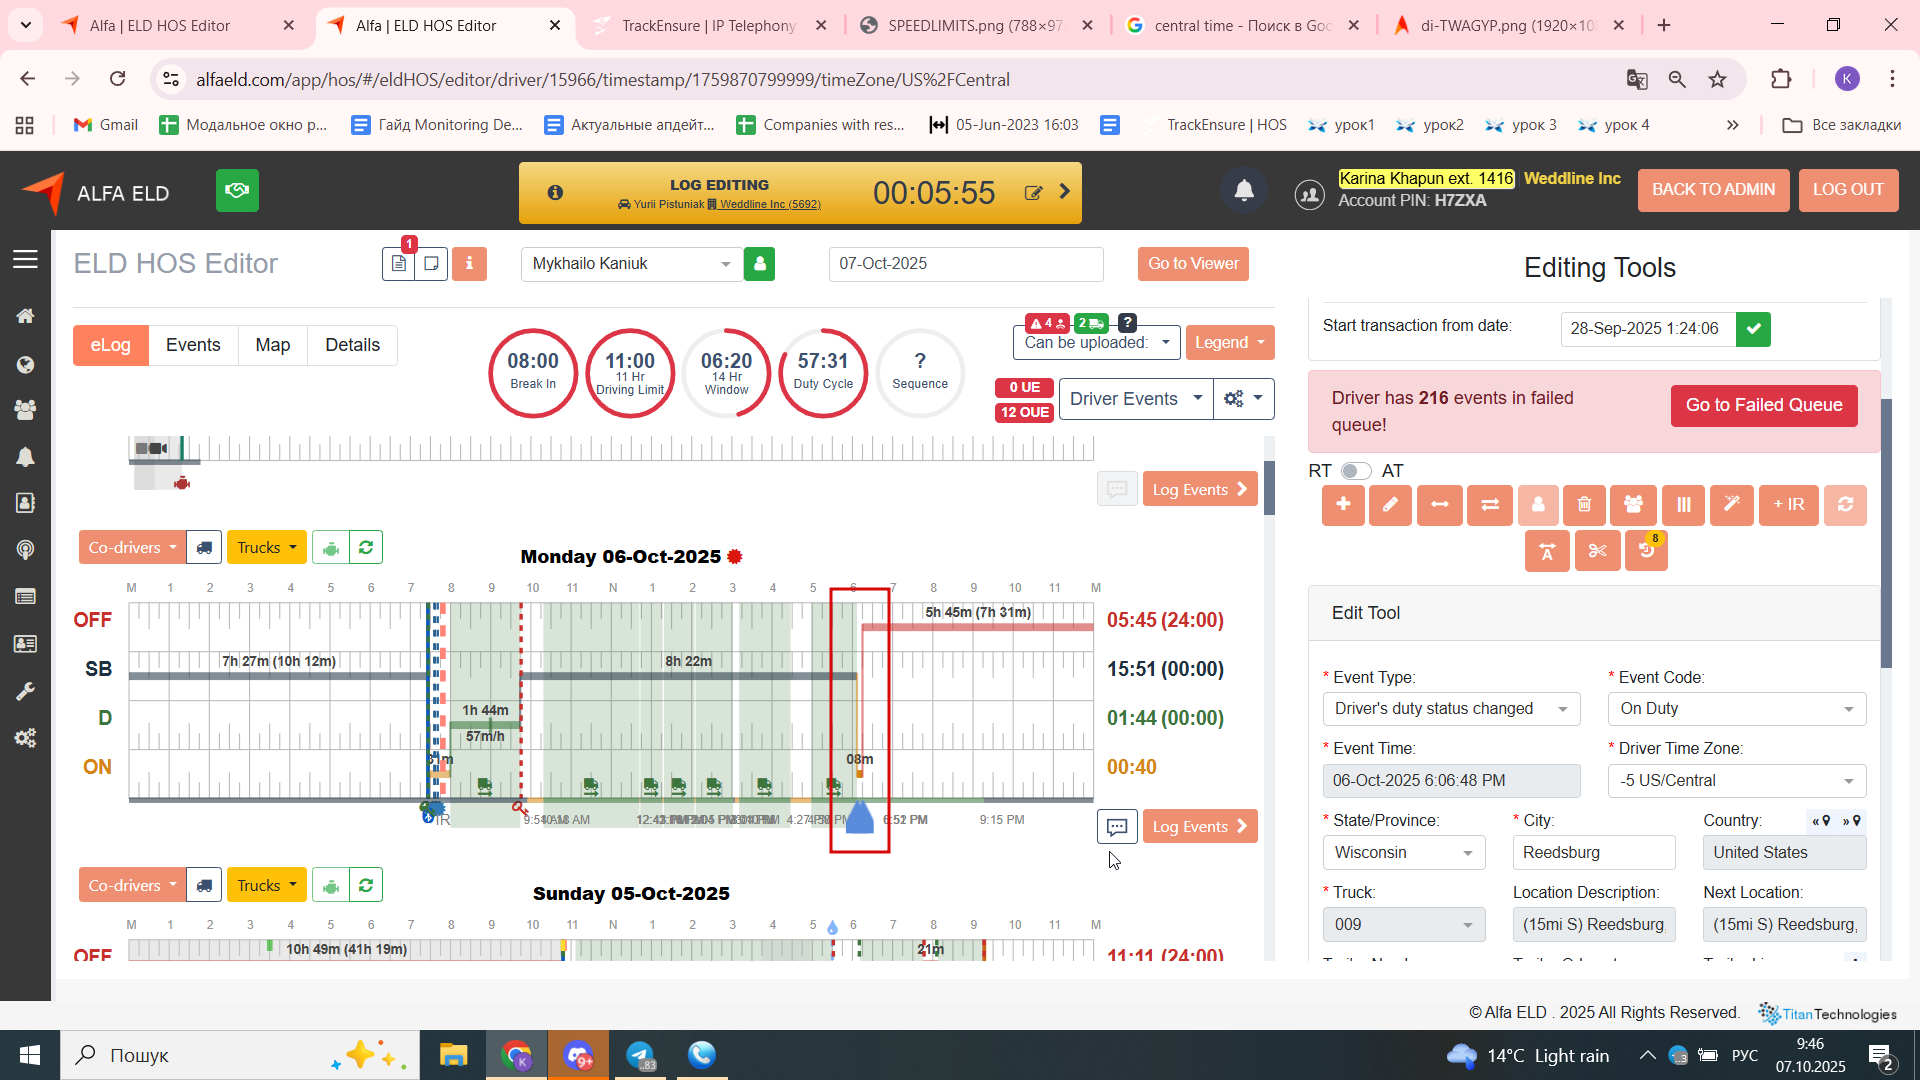
Task: Click the comment icon beside Monday Log Events
Action: tap(1117, 827)
